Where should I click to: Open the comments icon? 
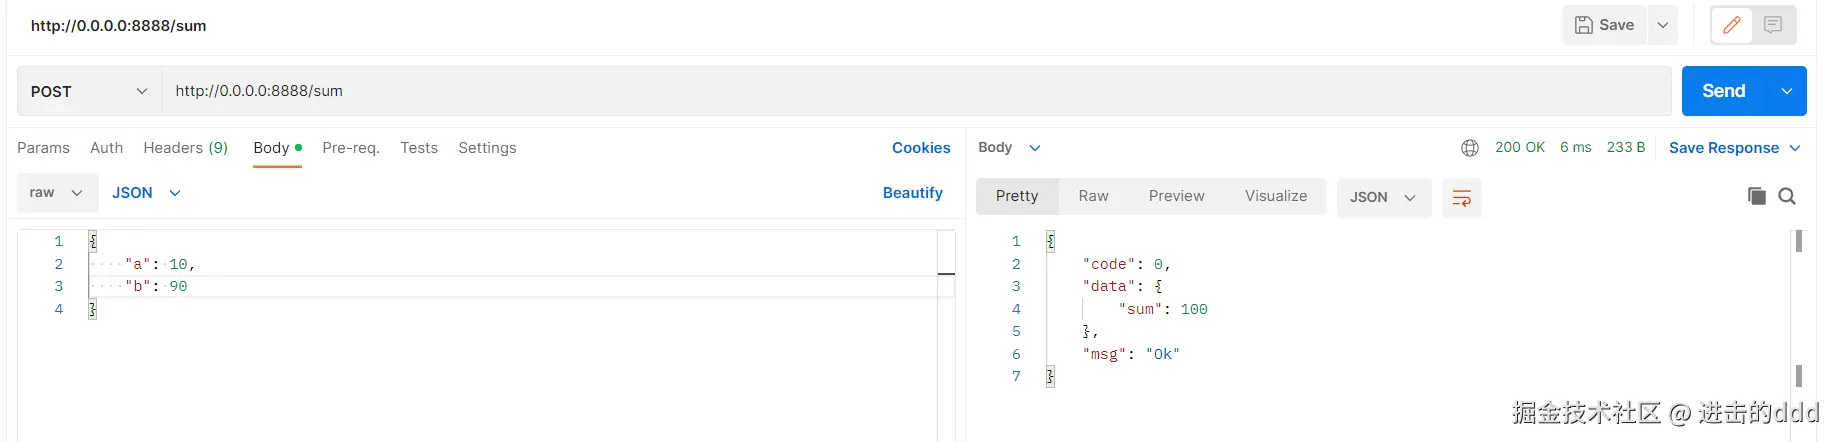tap(1773, 25)
